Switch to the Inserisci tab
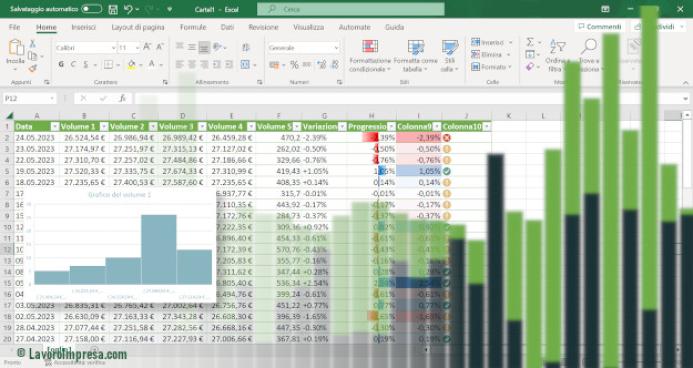 coord(84,27)
